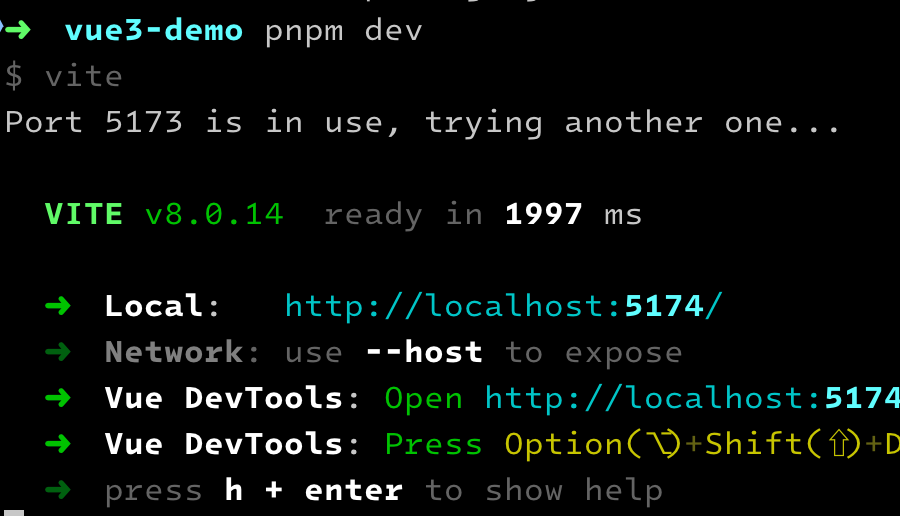Click the 'VITE' label text
Image resolution: width=900 pixels, height=516 pixels.
tap(84, 214)
